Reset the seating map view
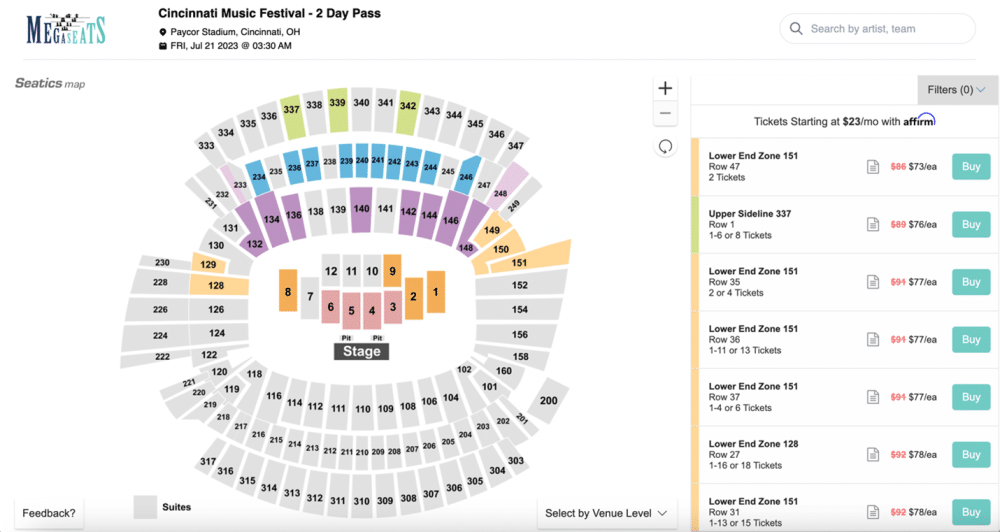The height and width of the screenshot is (532, 1000). (665, 147)
